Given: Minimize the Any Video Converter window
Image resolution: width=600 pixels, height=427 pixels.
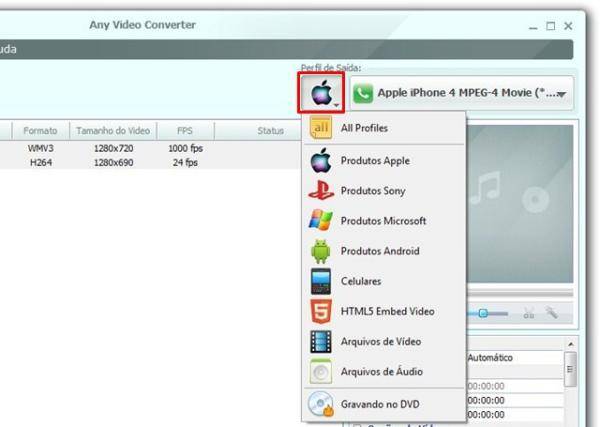Looking at the screenshot, I should point(533,27).
